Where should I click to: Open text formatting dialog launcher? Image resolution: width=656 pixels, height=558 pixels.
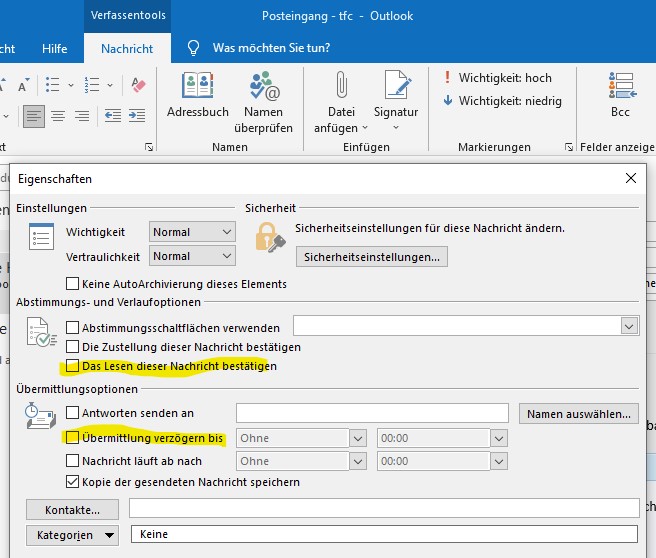[x=149, y=147]
